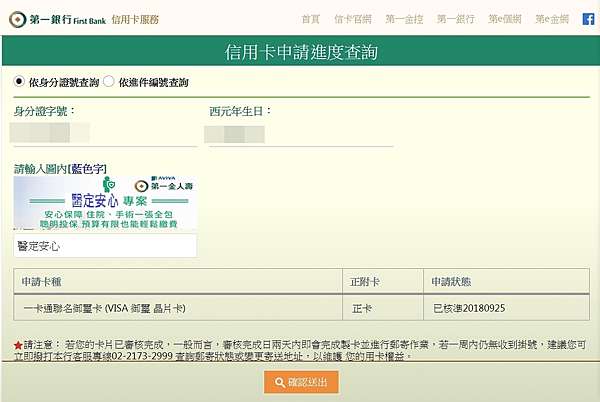Click the 信用卡申請進度查詢 page title
600x402 pixels.
coord(301,52)
